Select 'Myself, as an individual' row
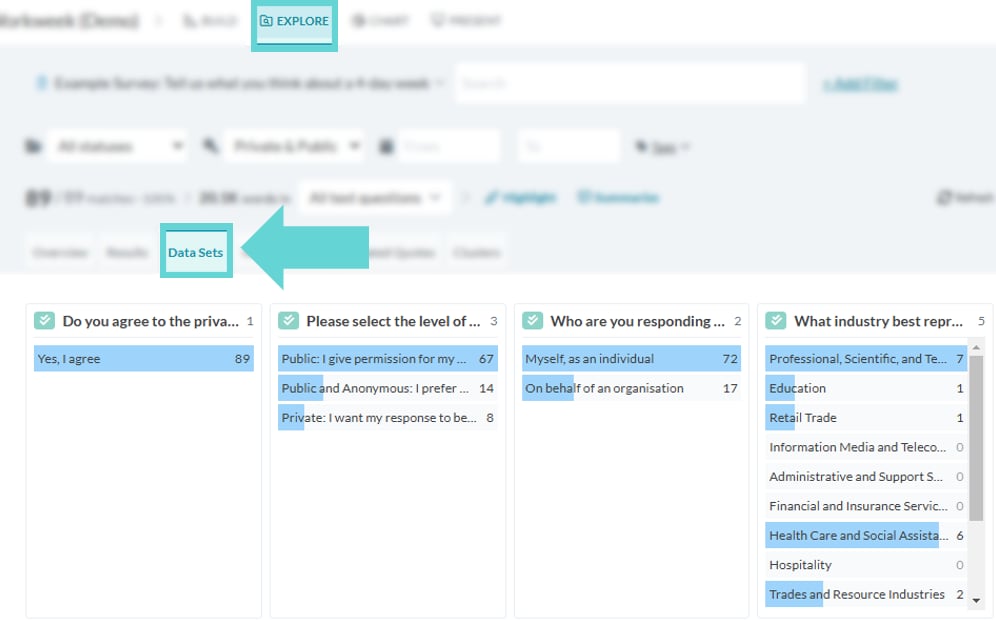Screen dimensions: 996x620 pyautogui.click(x=631, y=358)
